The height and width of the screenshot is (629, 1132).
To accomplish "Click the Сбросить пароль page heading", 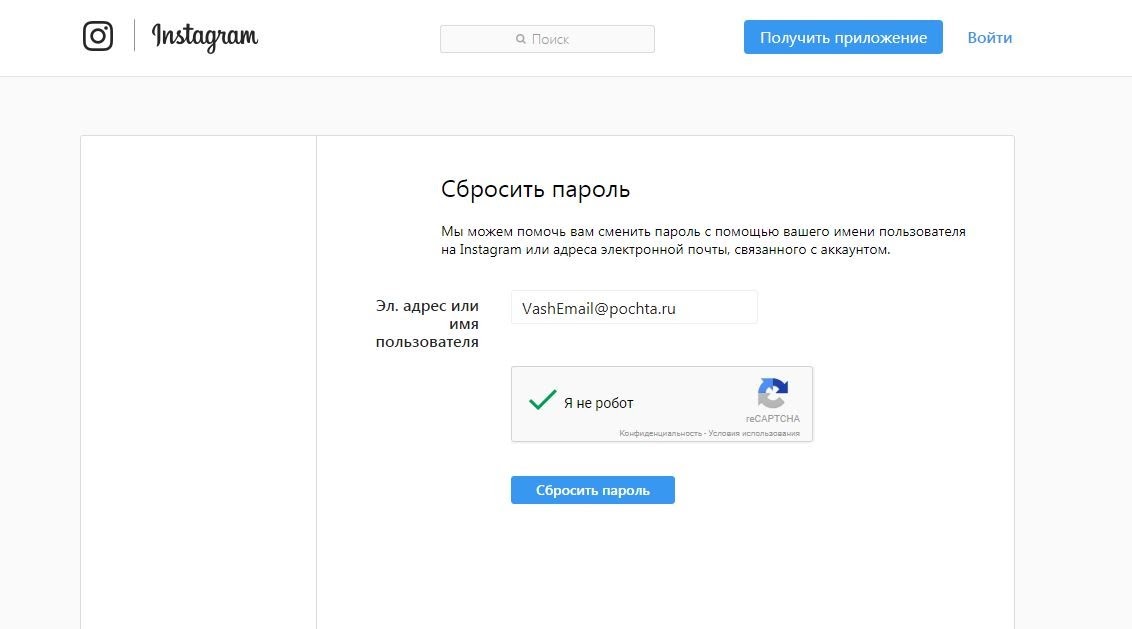I will click(536, 189).
